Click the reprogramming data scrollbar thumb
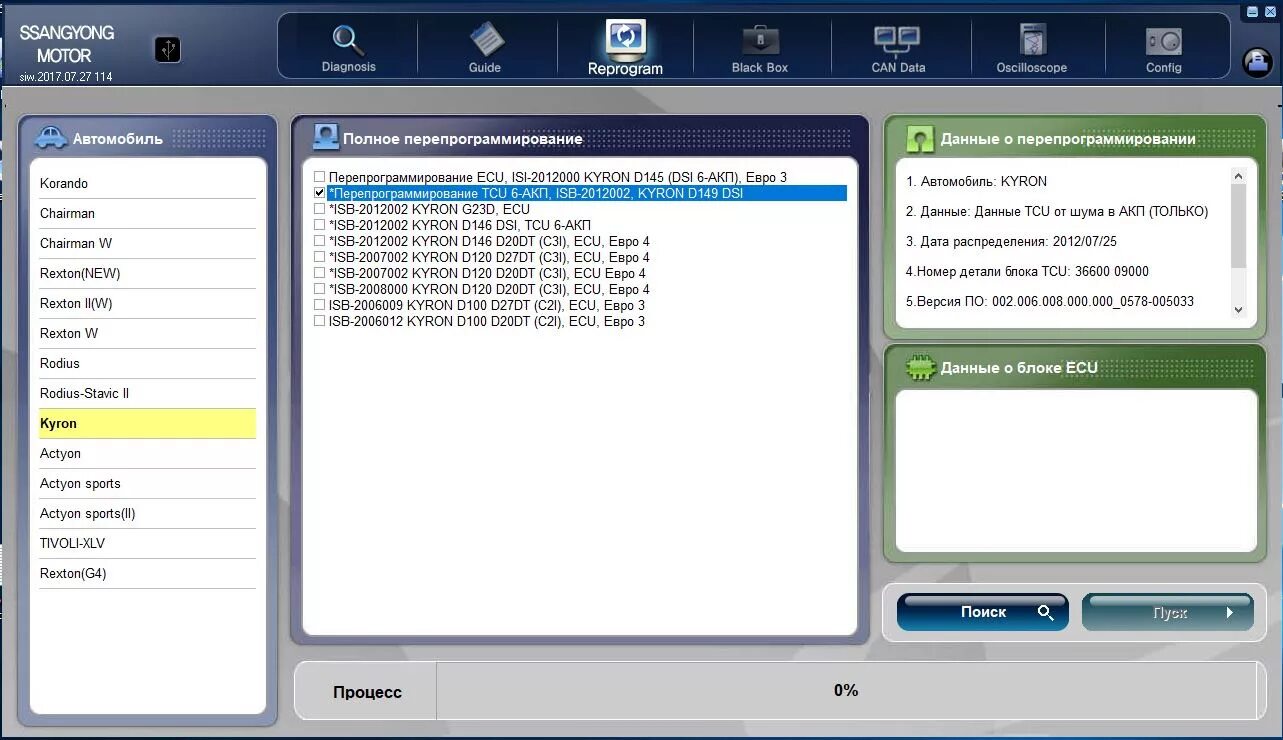1283x740 pixels. [1238, 225]
